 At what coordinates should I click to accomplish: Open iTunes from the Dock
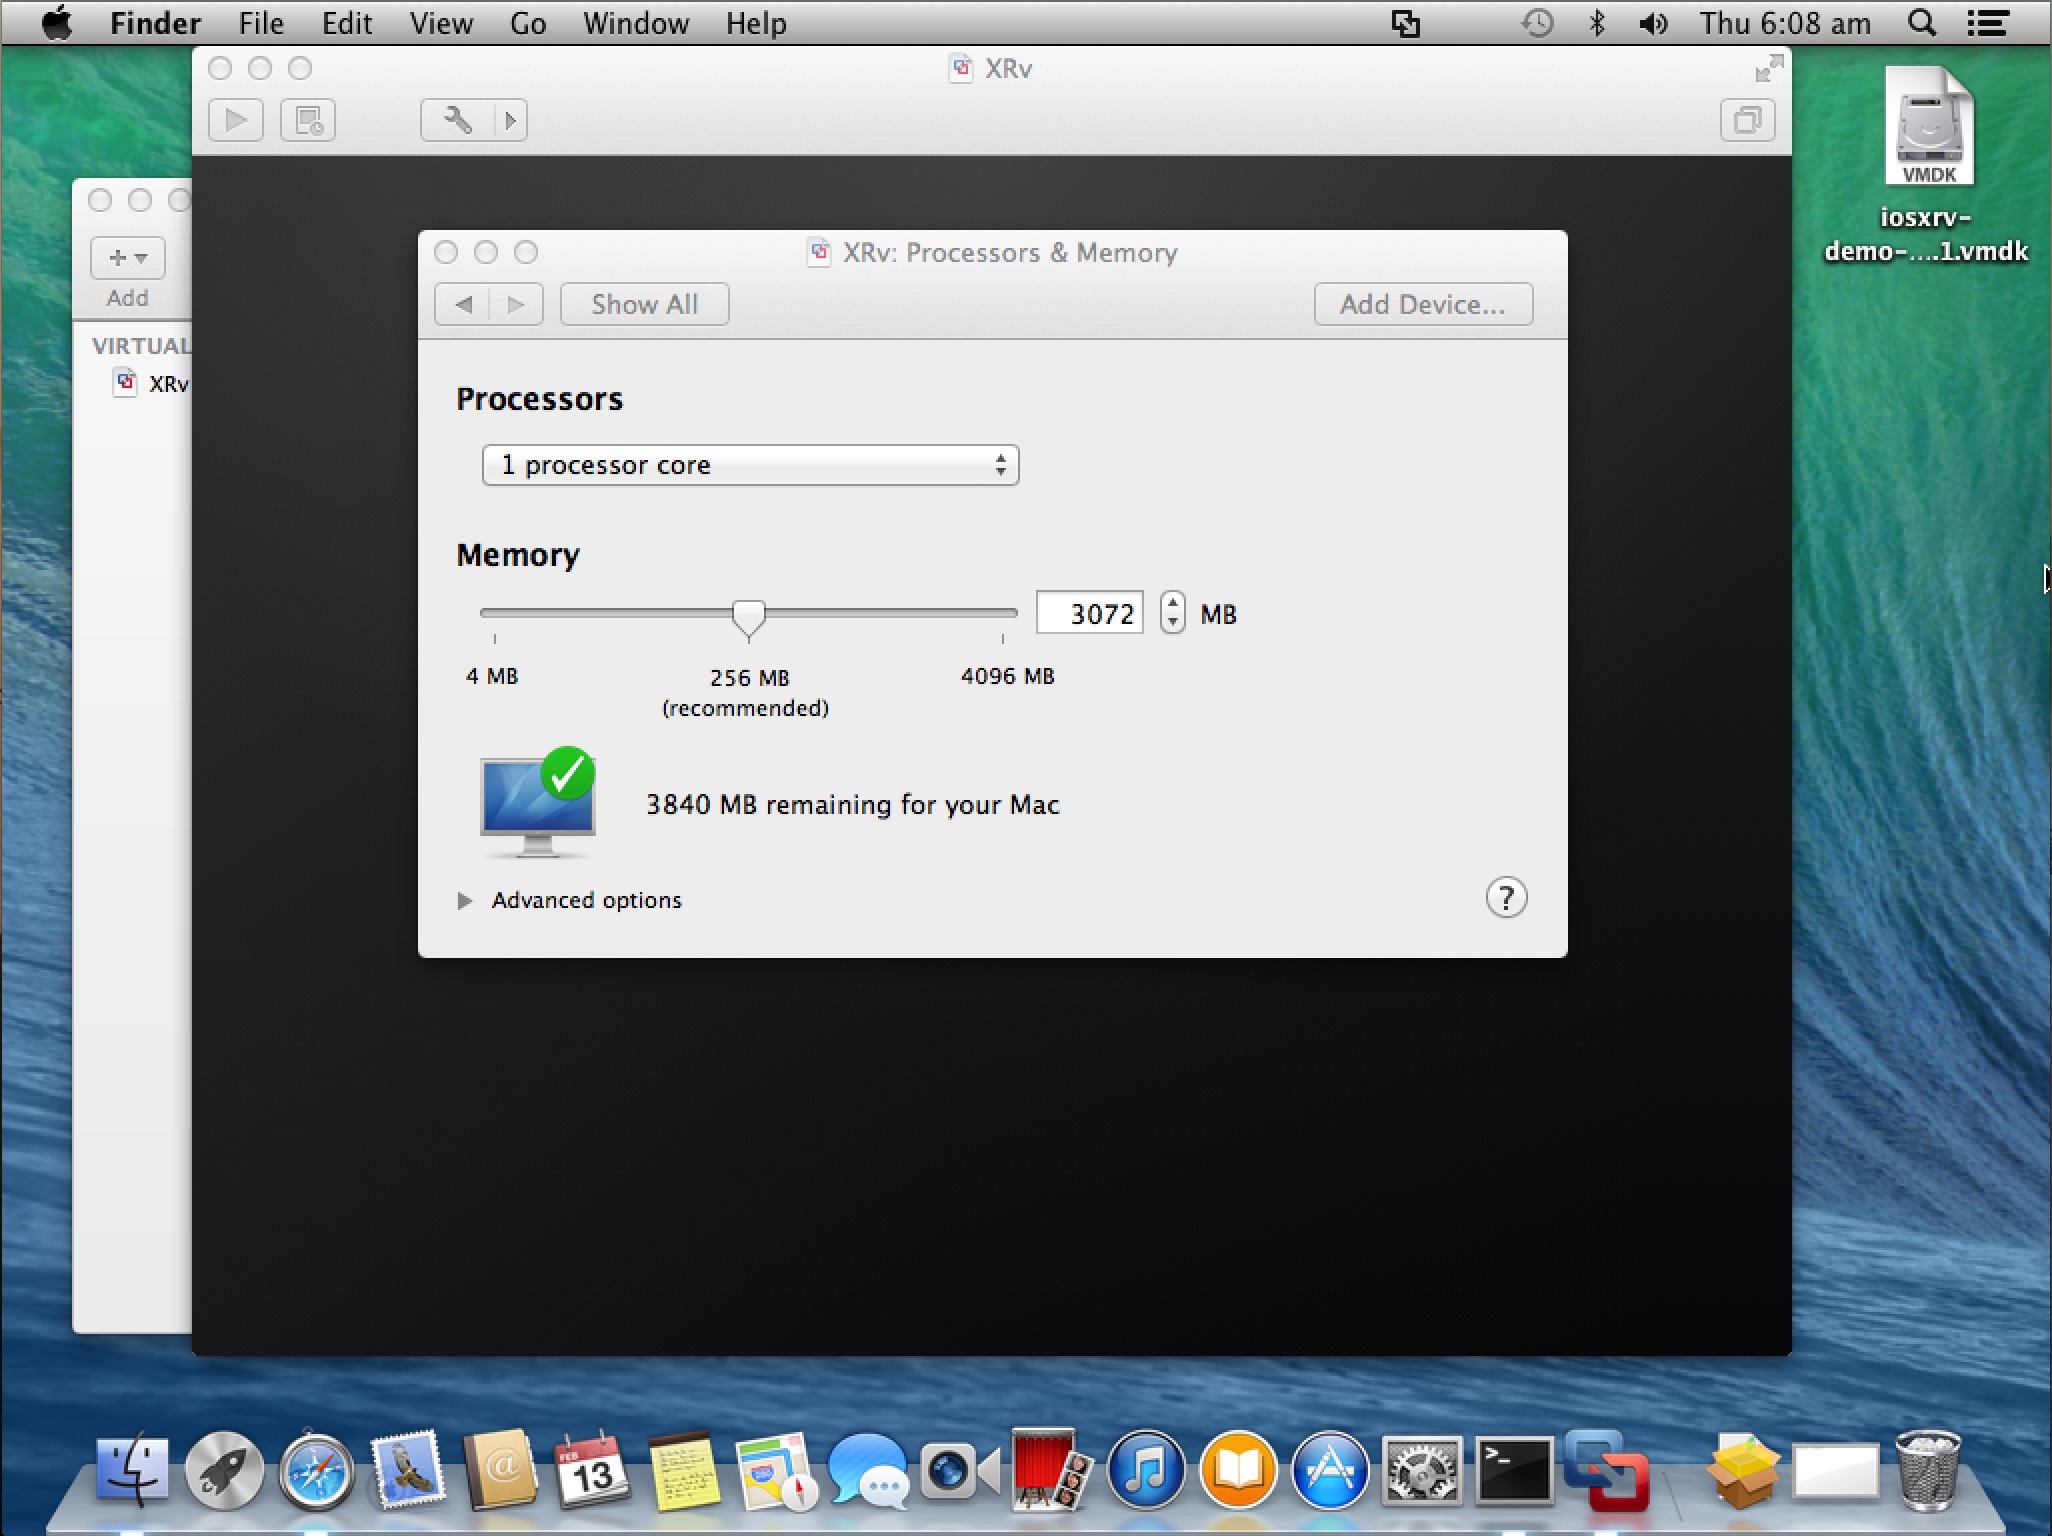pyautogui.click(x=1146, y=1470)
